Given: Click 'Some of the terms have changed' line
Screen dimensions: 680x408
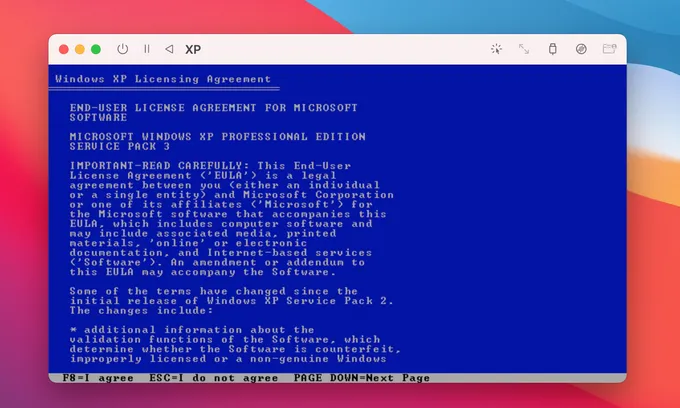Looking at the screenshot, I should pos(213,291).
